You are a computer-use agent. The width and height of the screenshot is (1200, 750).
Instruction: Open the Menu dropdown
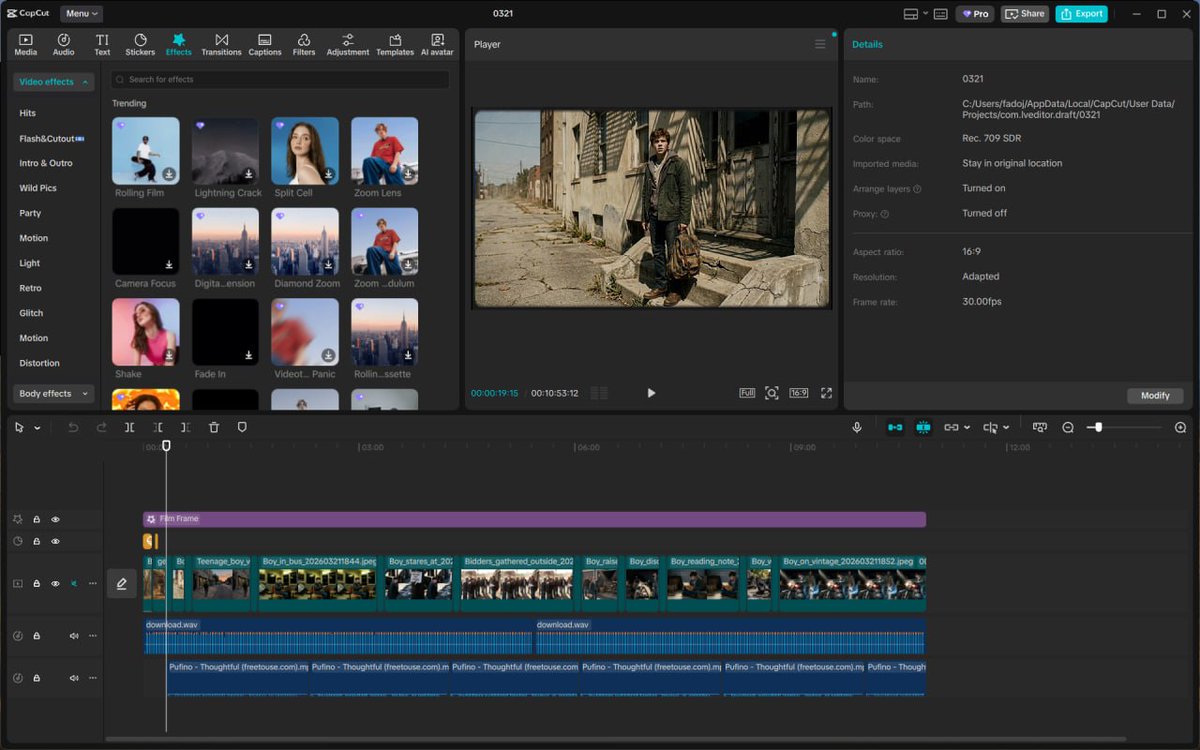81,14
